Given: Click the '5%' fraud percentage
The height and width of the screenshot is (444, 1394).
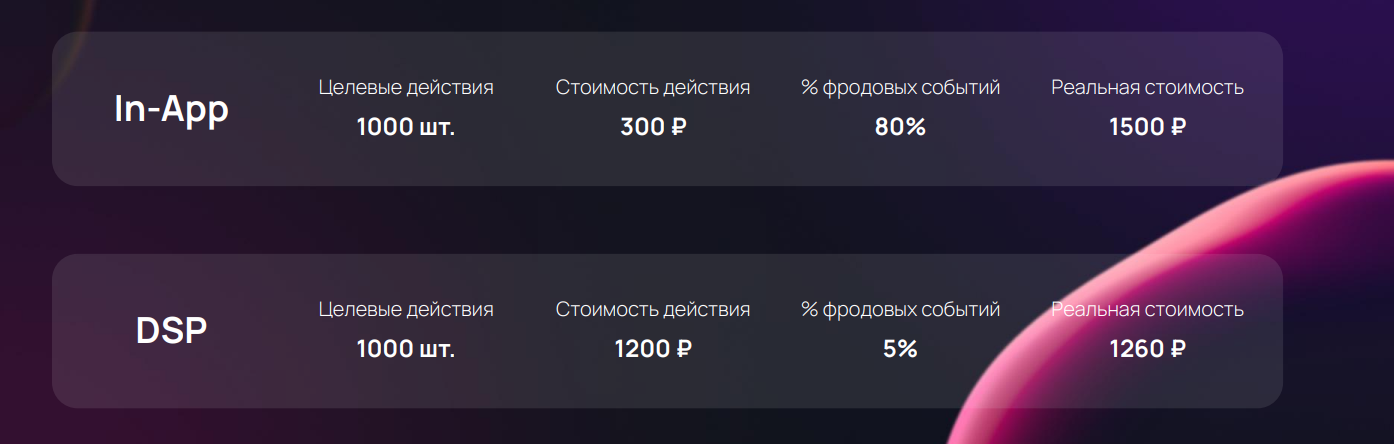Looking at the screenshot, I should pos(900,349).
